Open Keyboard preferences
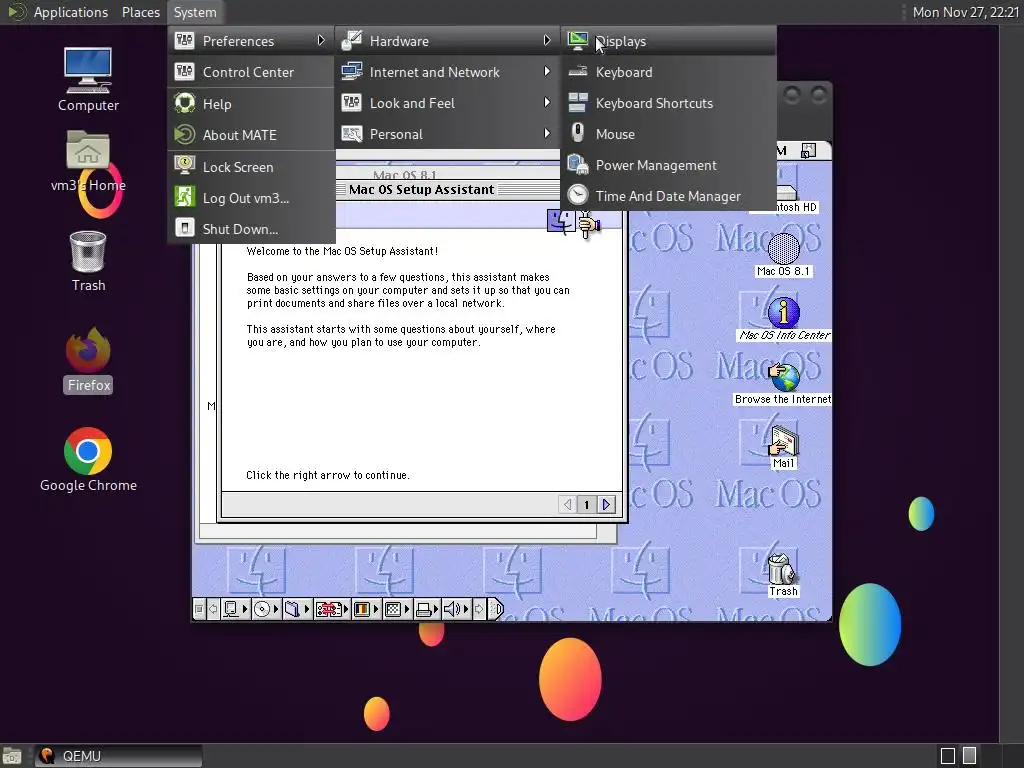Screen dimensions: 1024x768 click(669, 72)
